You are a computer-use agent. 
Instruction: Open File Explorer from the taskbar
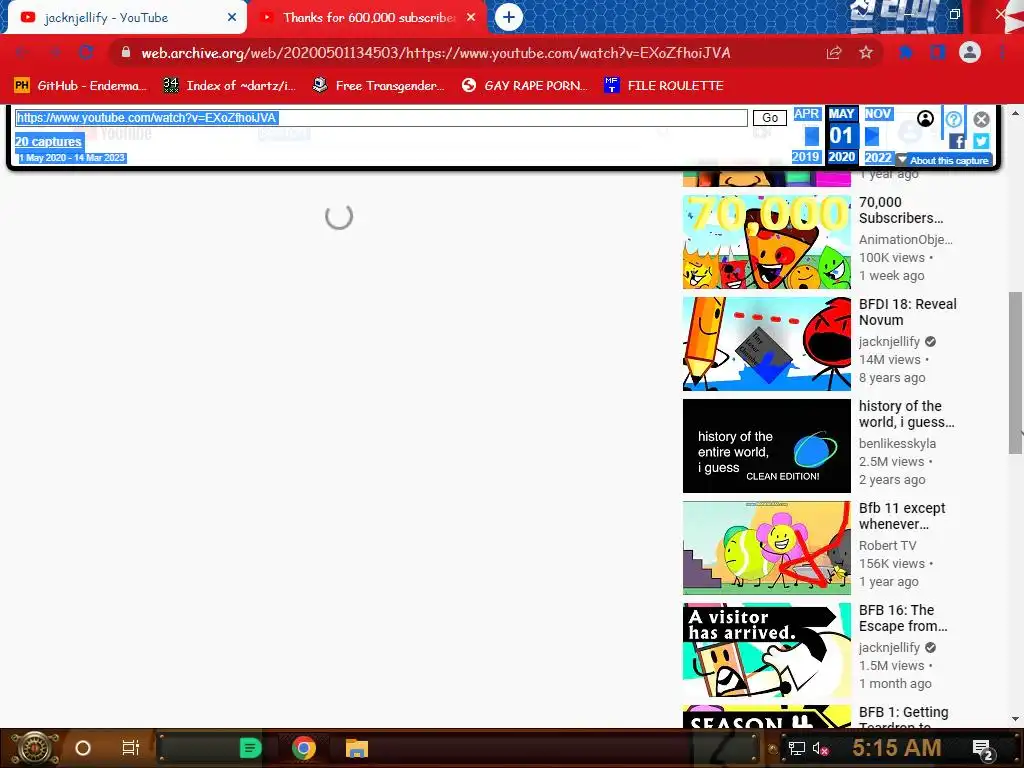[357, 748]
